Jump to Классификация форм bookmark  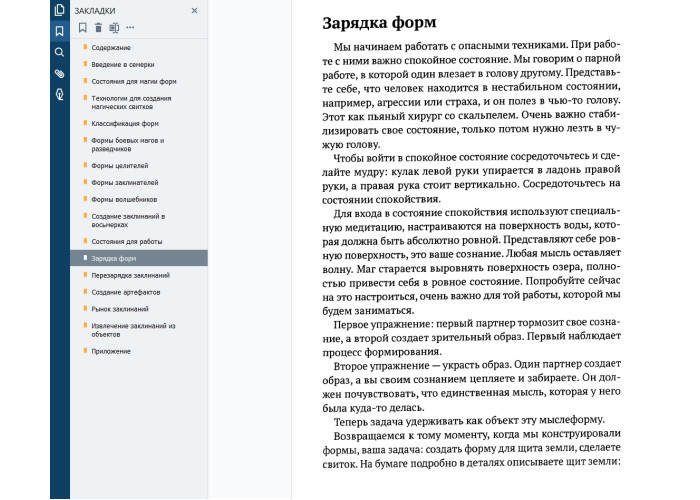[124, 123]
